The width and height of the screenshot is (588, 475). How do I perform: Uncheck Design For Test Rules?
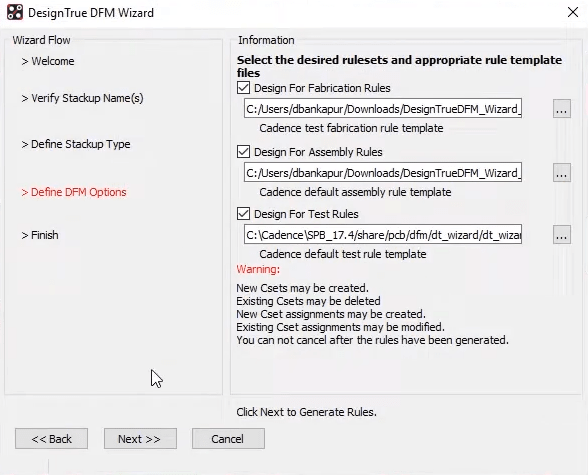click(243, 214)
